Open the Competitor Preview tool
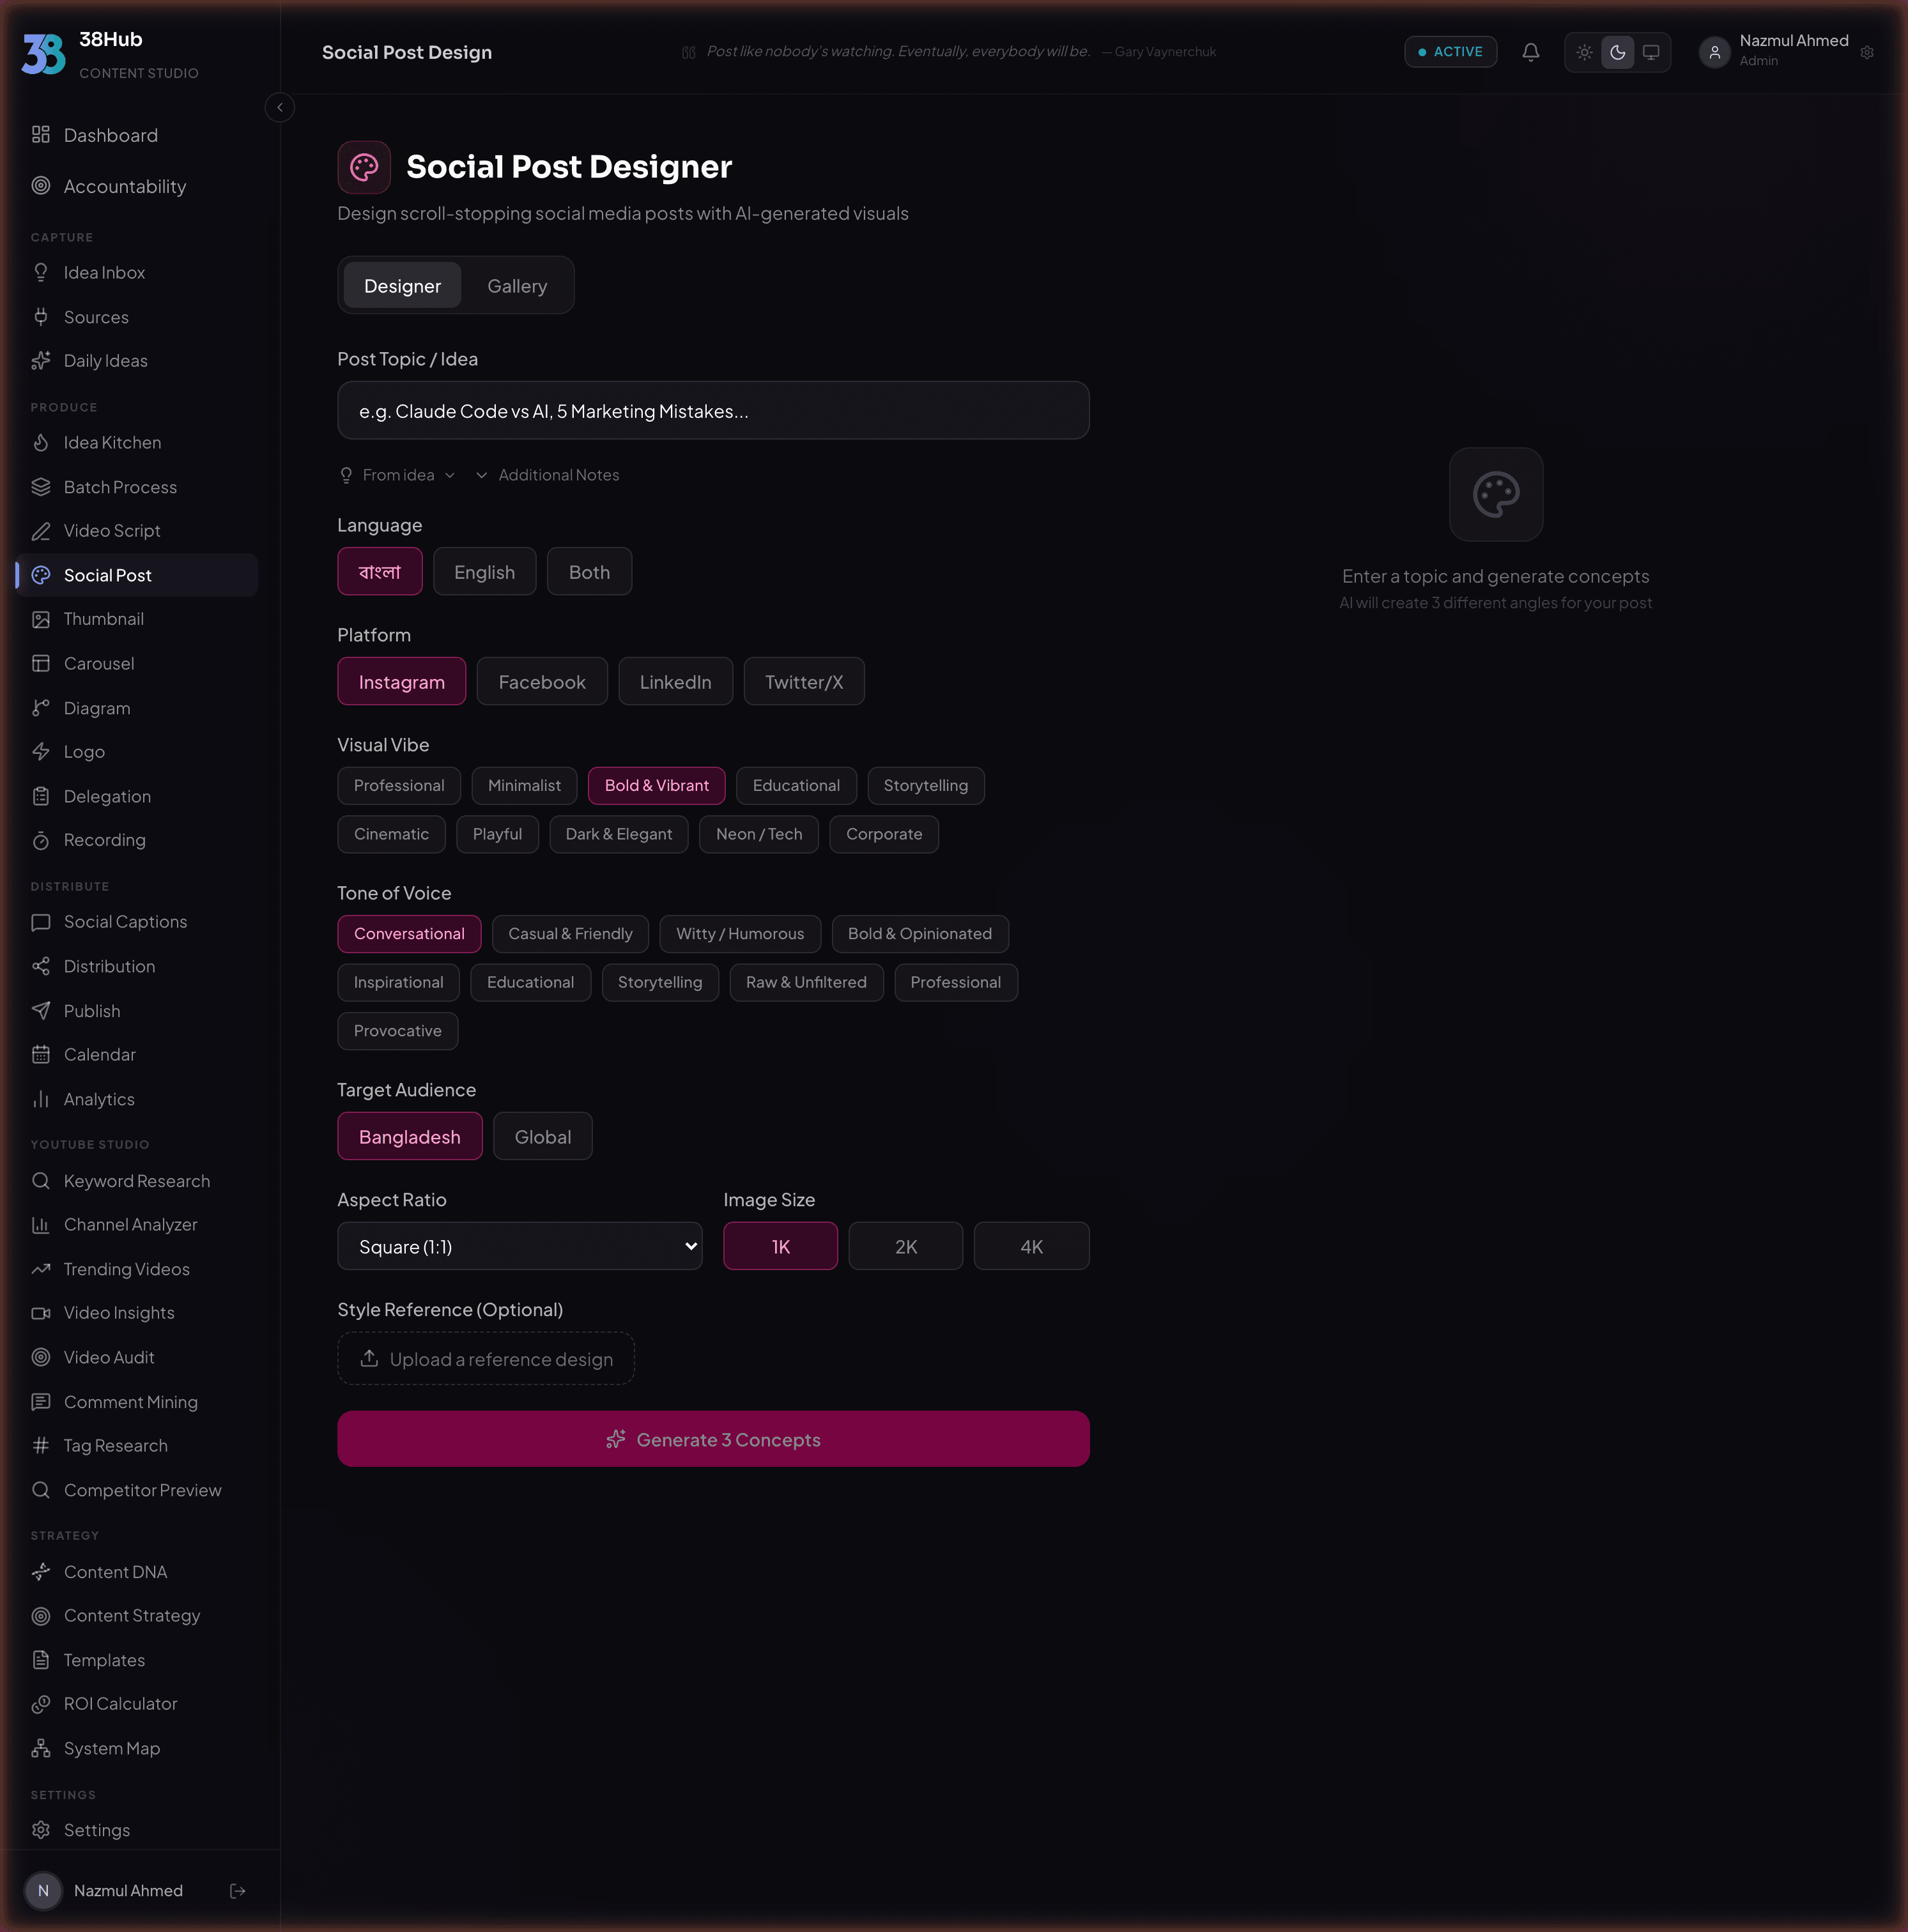This screenshot has height=1932, width=1908. tap(142, 1490)
